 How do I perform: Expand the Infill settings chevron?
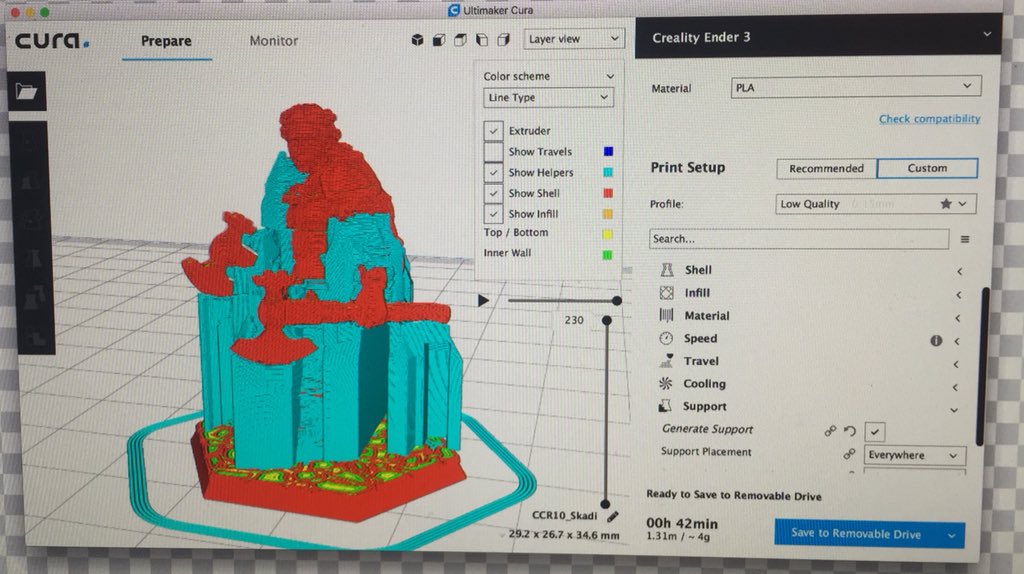959,295
